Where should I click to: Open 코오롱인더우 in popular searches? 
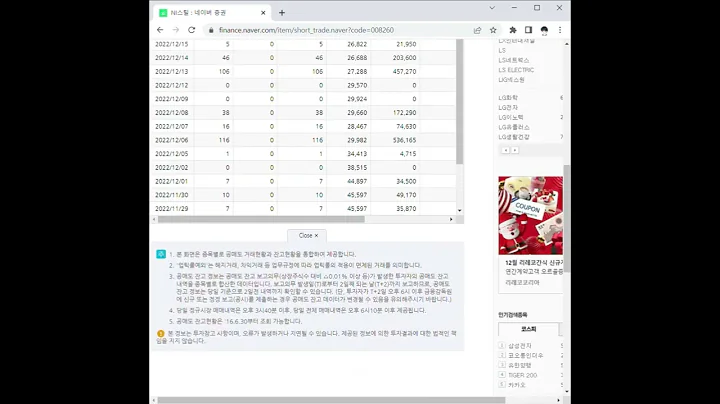point(525,355)
